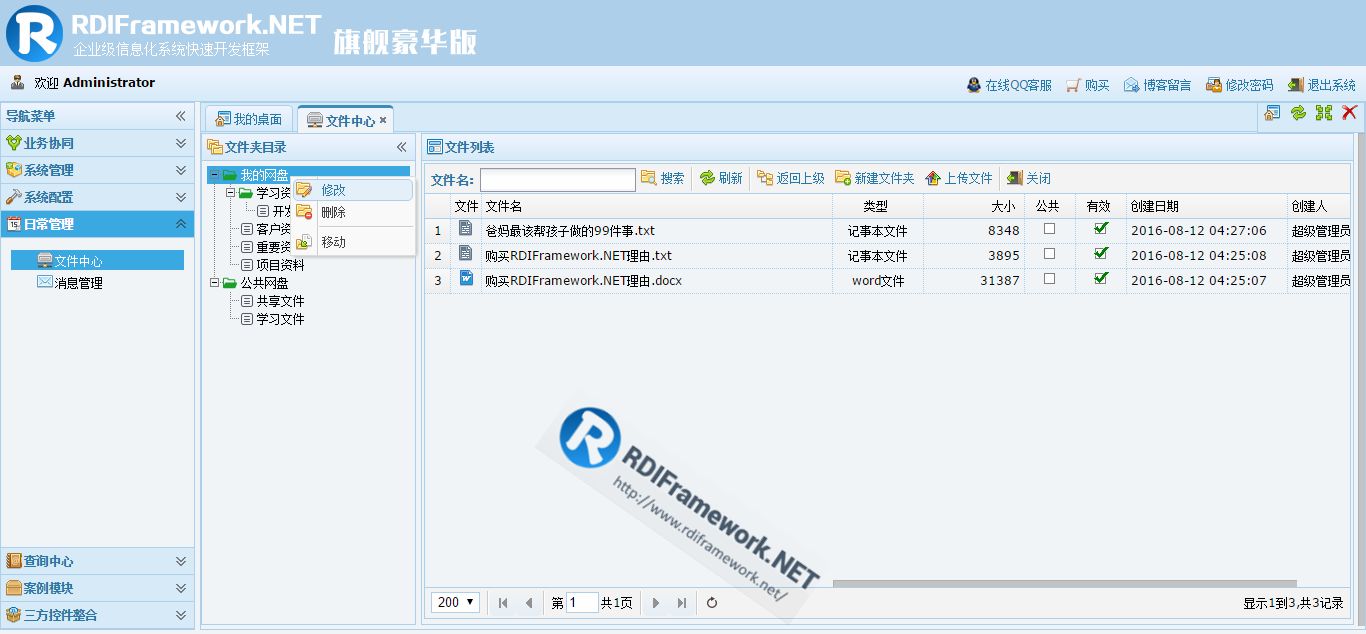
Task: Click the 刷新 refresh button
Action: pos(721,178)
